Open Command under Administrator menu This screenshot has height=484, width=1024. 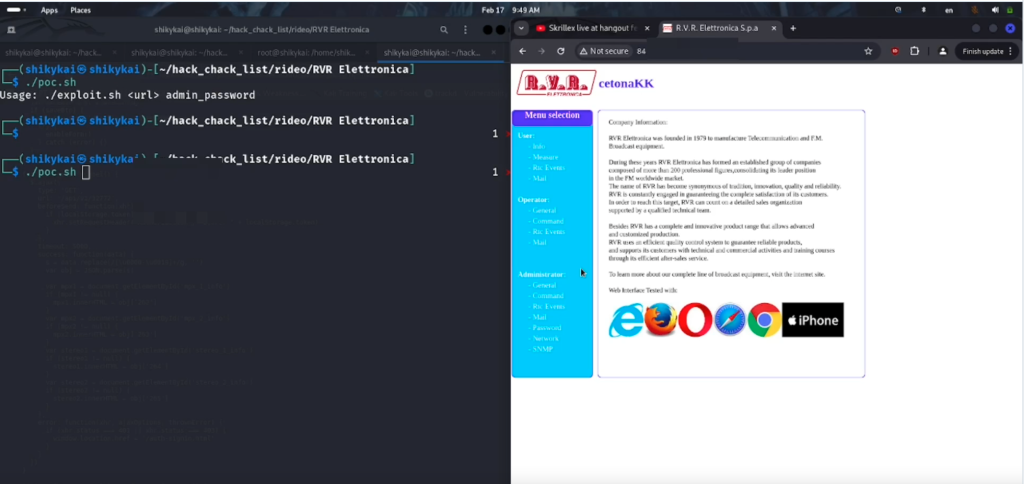click(x=546, y=295)
